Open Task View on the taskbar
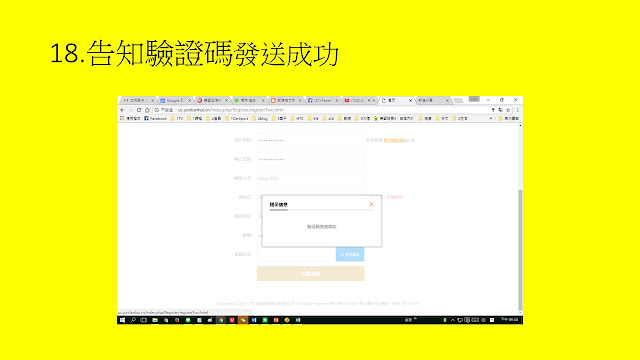The image size is (640, 360). [x=144, y=320]
